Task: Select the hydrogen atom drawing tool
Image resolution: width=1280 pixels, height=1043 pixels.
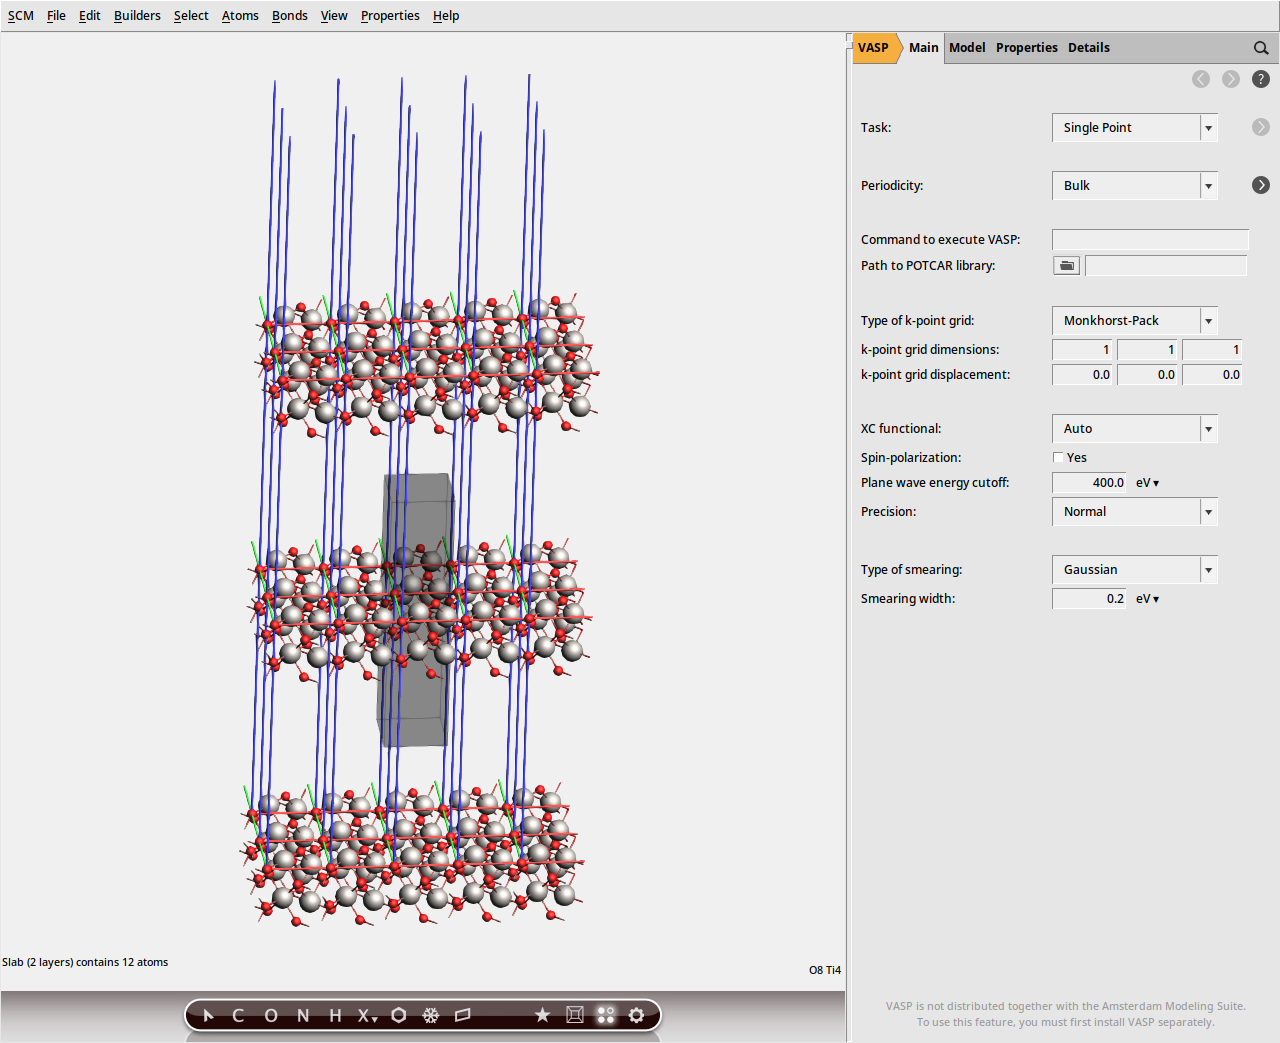Action: coord(334,1015)
